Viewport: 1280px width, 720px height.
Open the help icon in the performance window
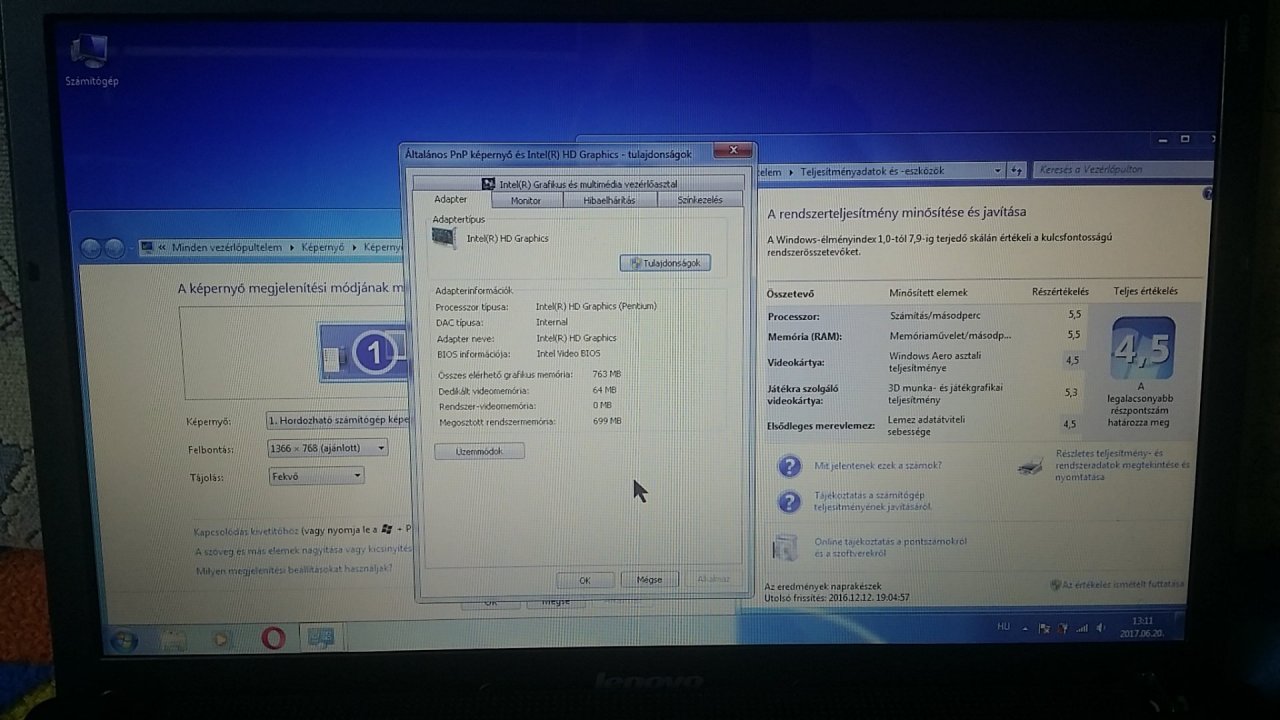[1207, 193]
